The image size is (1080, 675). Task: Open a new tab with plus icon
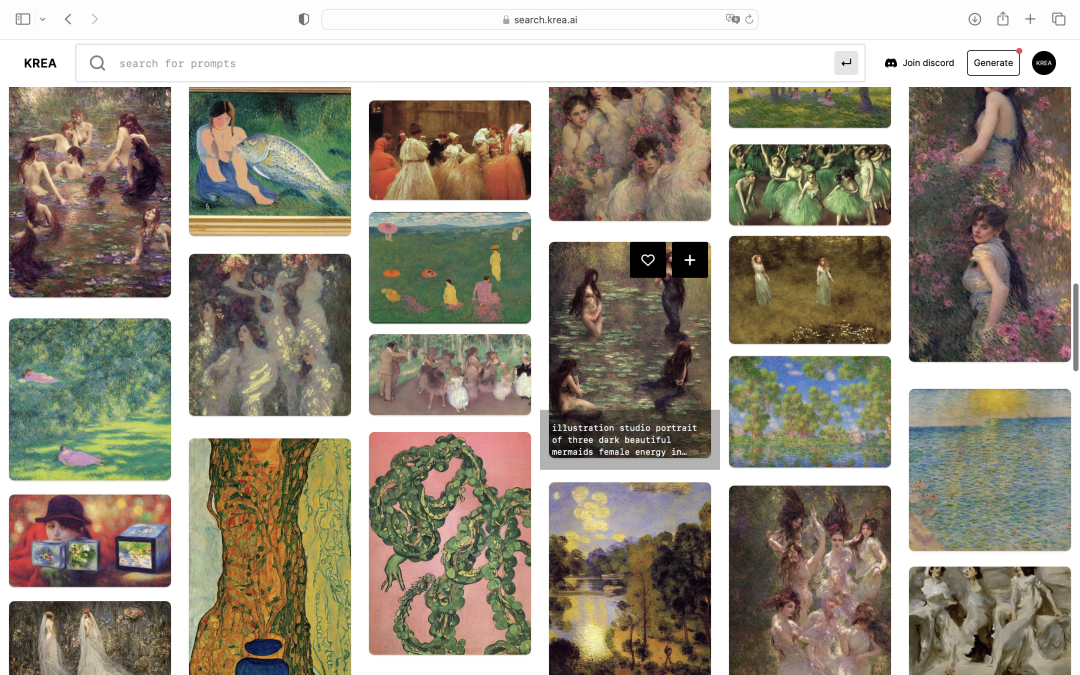1030,19
